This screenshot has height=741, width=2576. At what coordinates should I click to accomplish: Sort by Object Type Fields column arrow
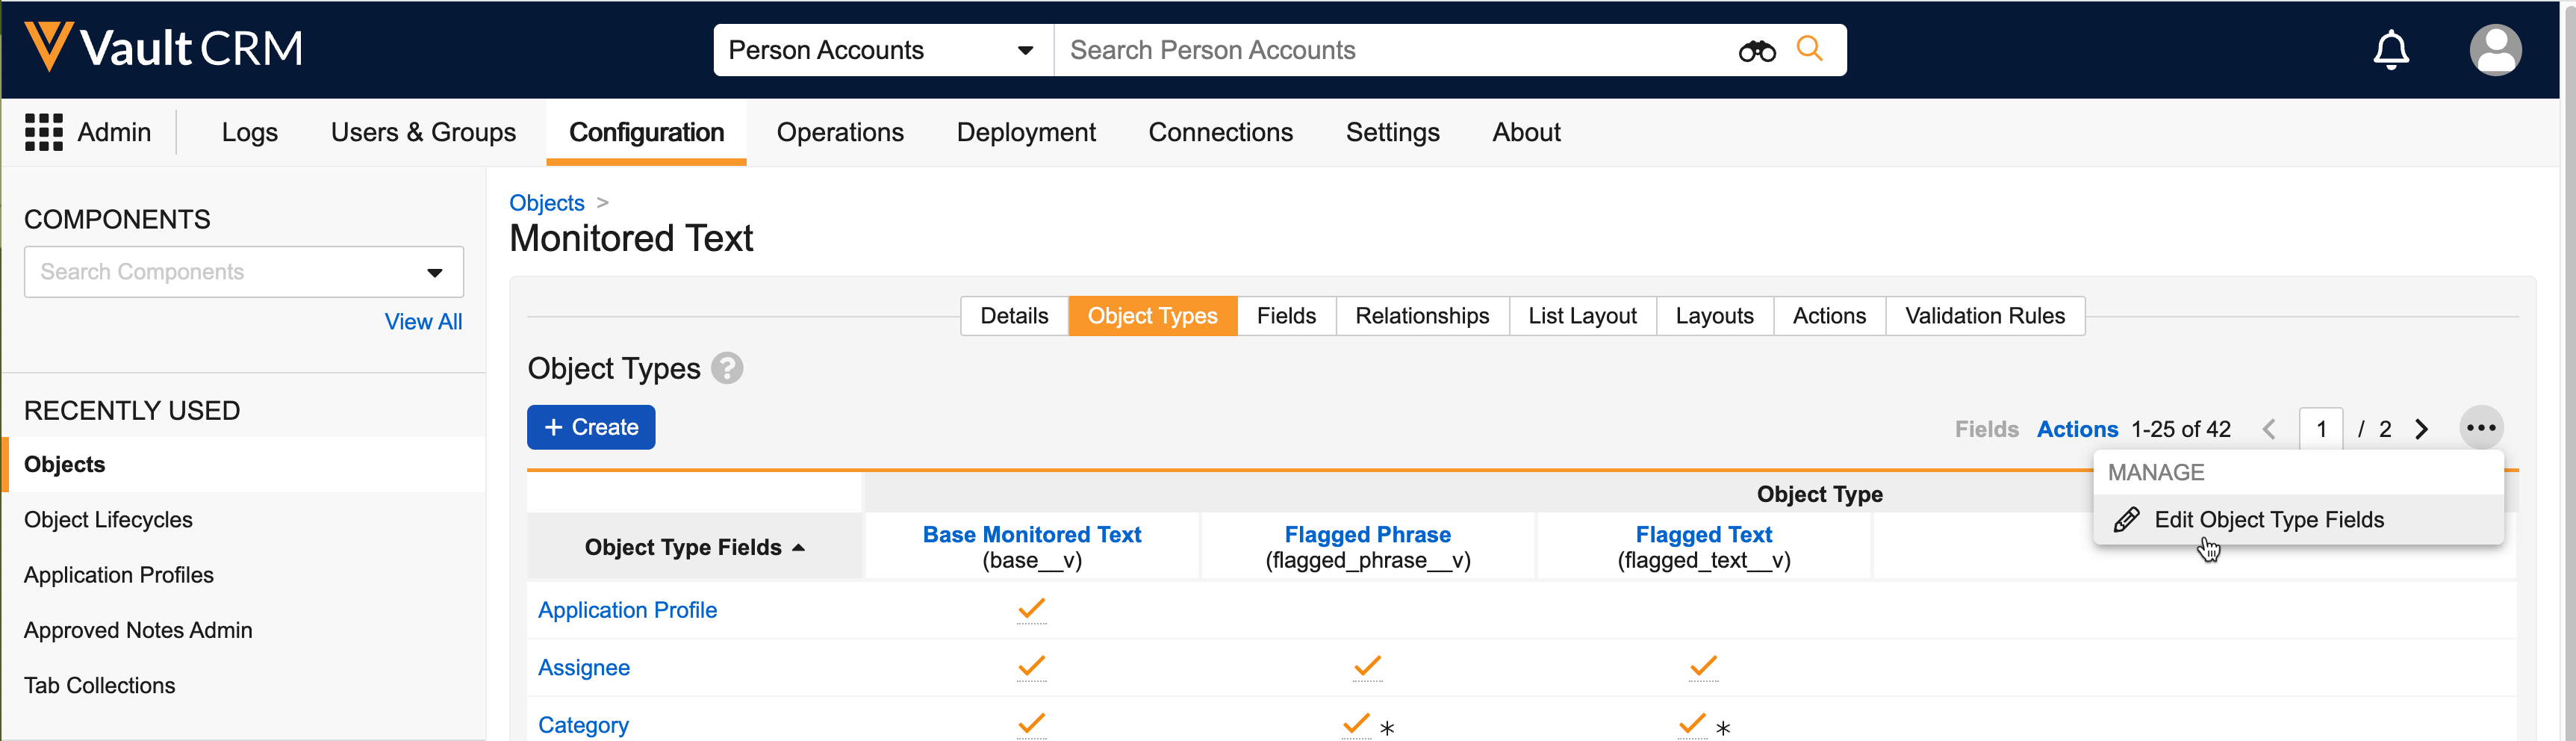click(x=798, y=547)
